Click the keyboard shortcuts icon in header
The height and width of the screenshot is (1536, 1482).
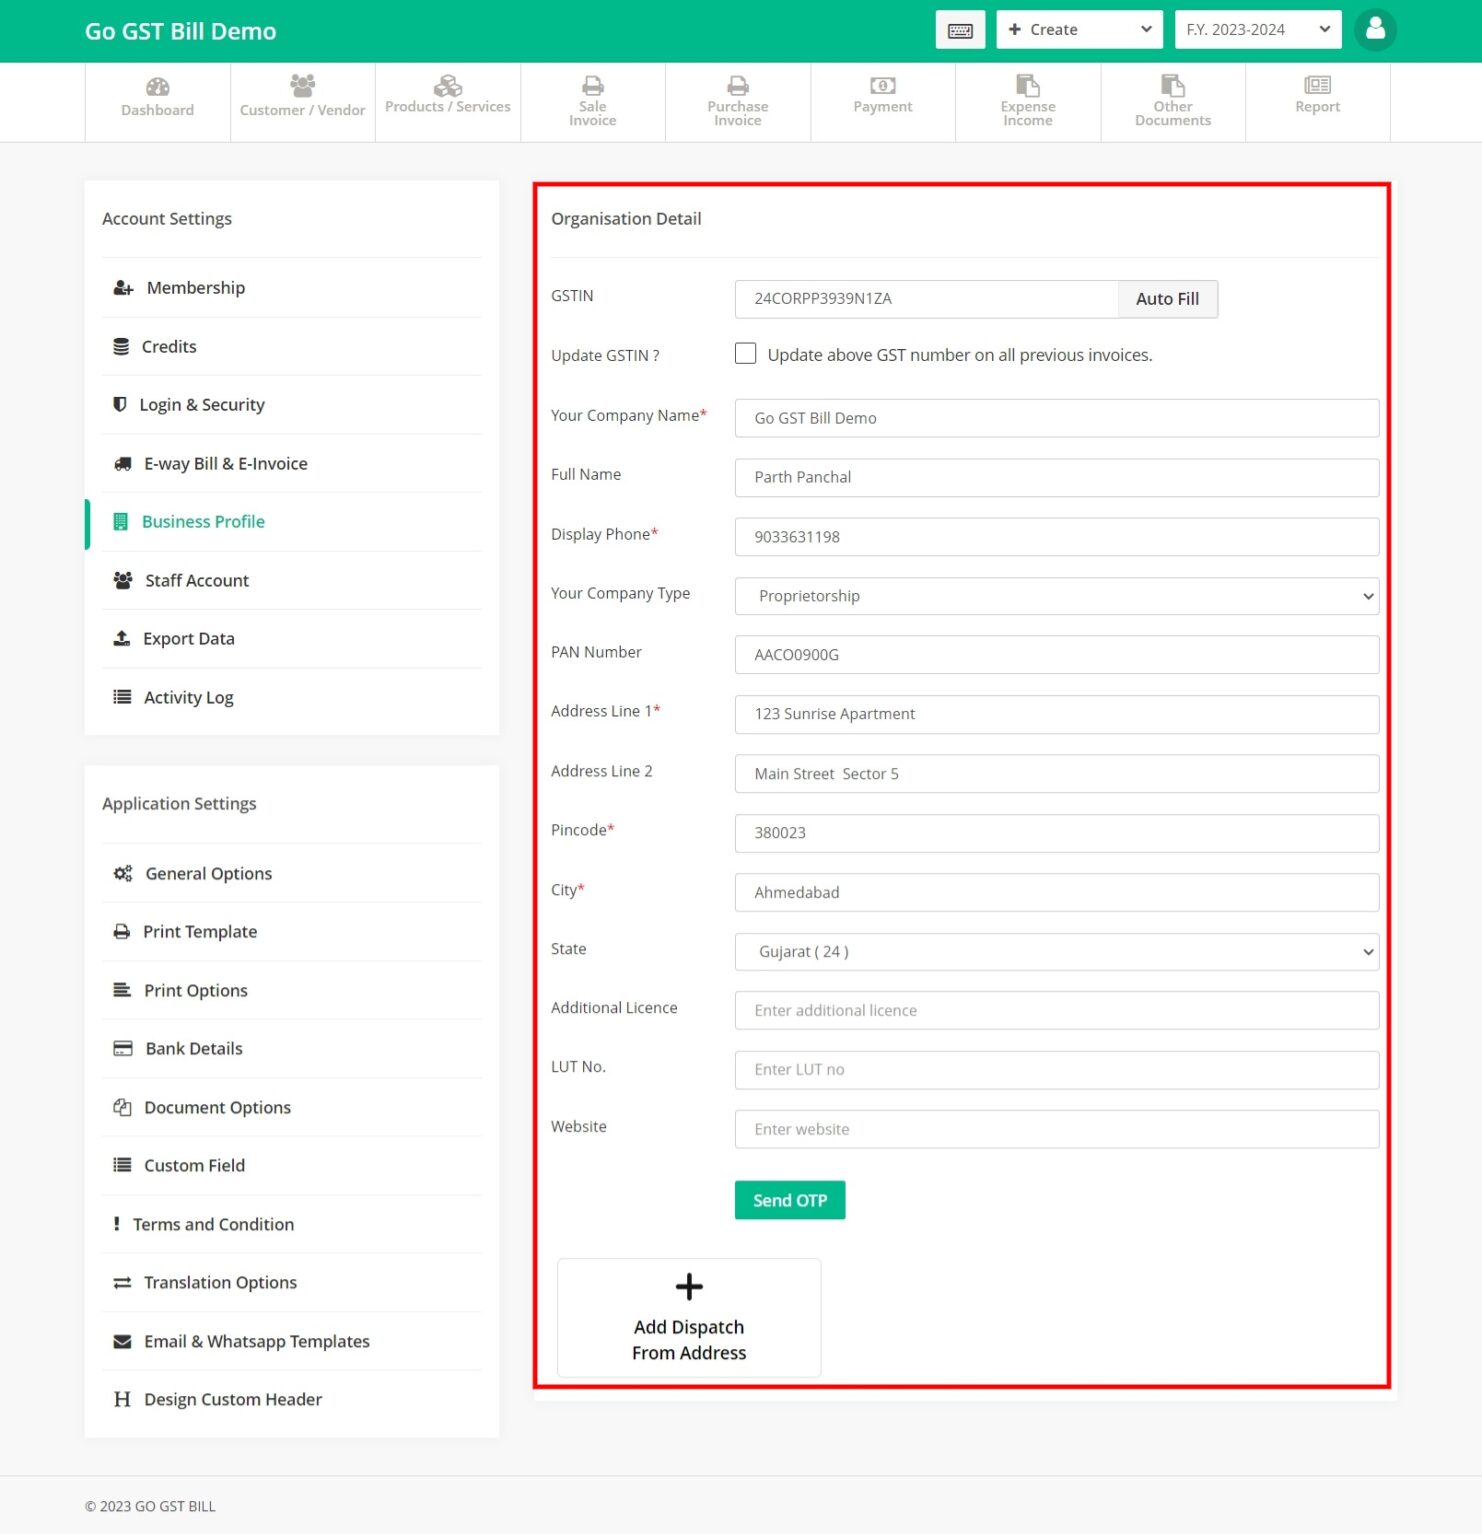click(959, 30)
